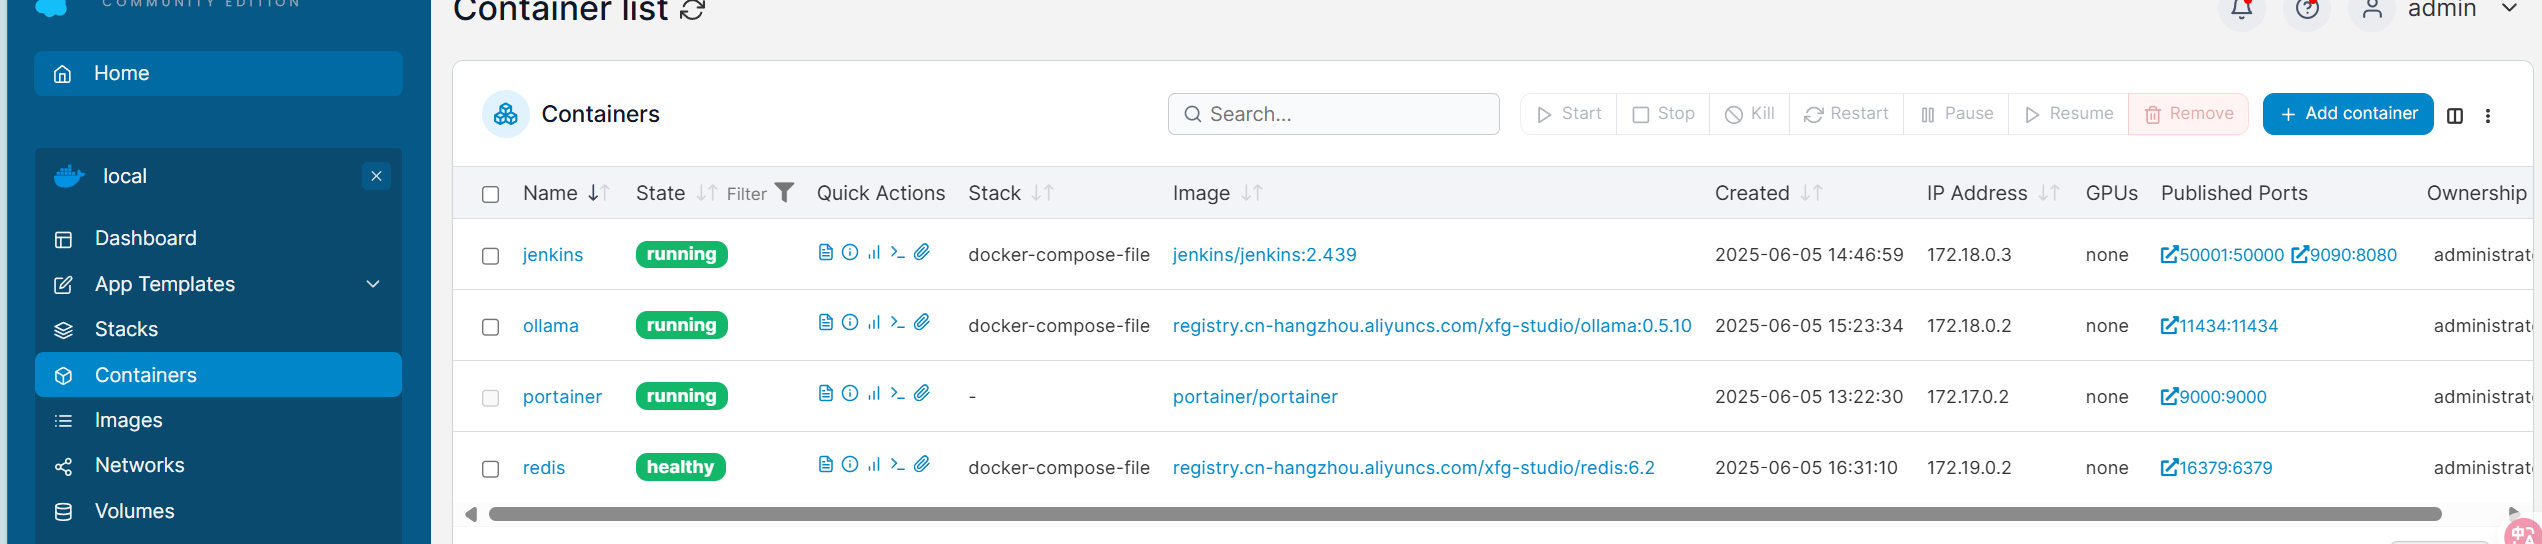The height and width of the screenshot is (544, 2542).
Task: Tick the redis row checkbox
Action: [x=490, y=469]
